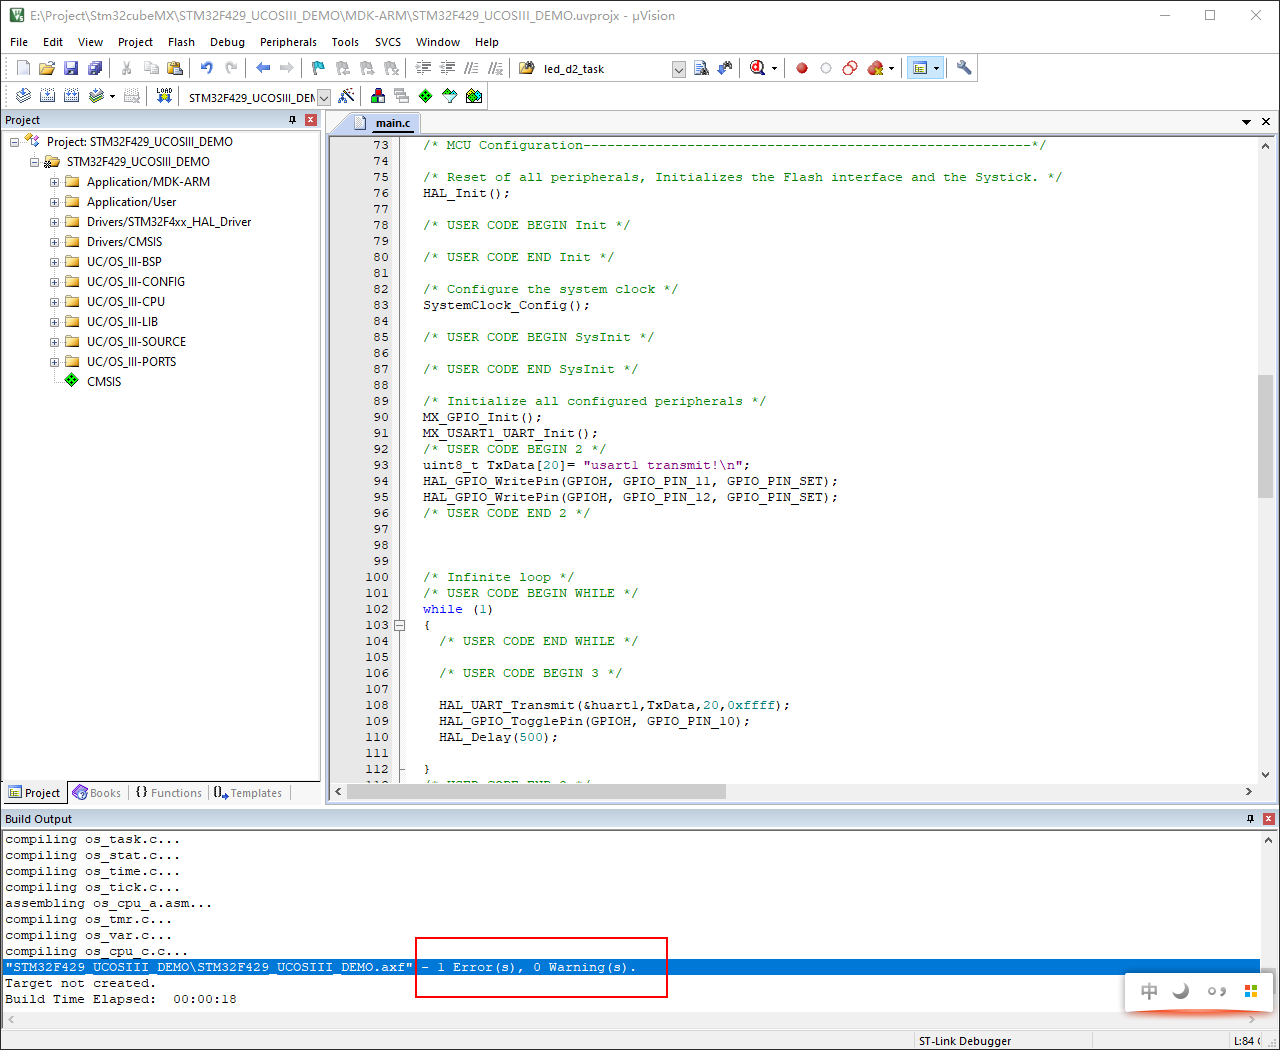Open Manage Run-Time Environment green diamond
1280x1050 pixels.
coord(426,96)
